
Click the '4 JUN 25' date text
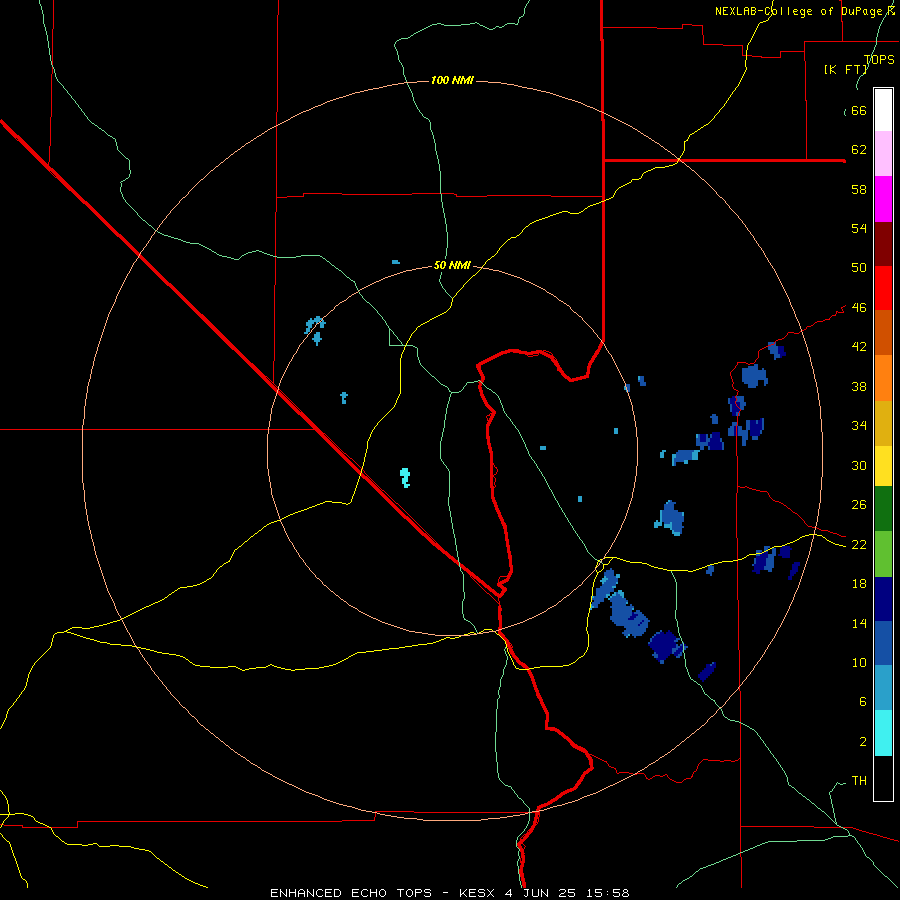pos(541,893)
